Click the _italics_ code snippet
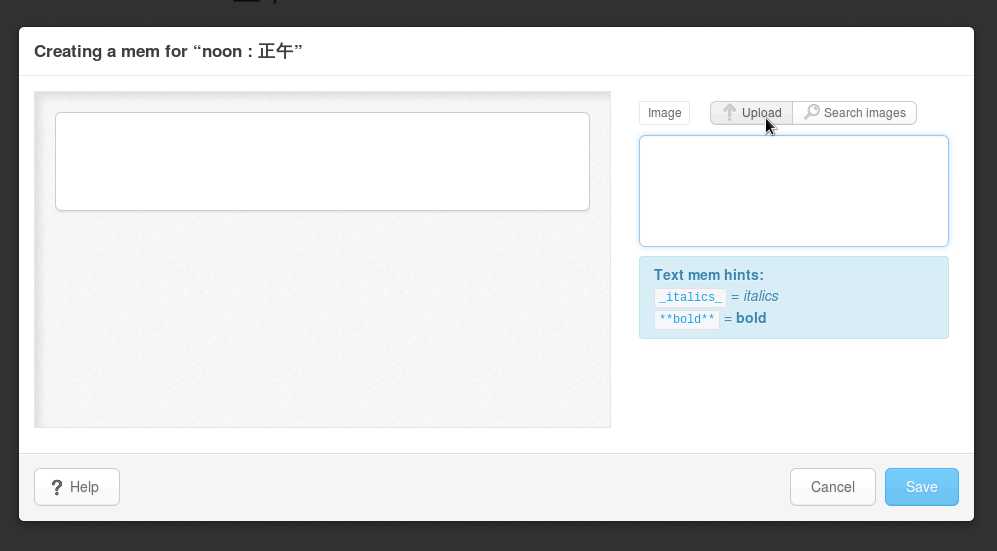997x551 pixels. [690, 297]
